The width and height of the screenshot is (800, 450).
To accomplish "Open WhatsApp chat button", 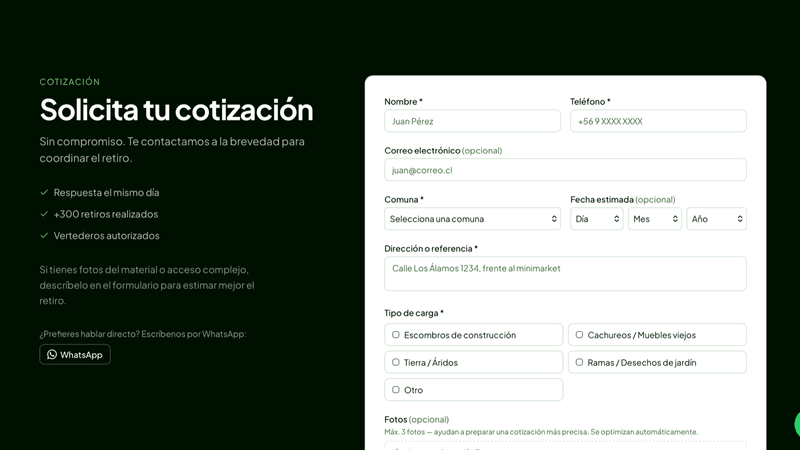I will click(x=75, y=355).
